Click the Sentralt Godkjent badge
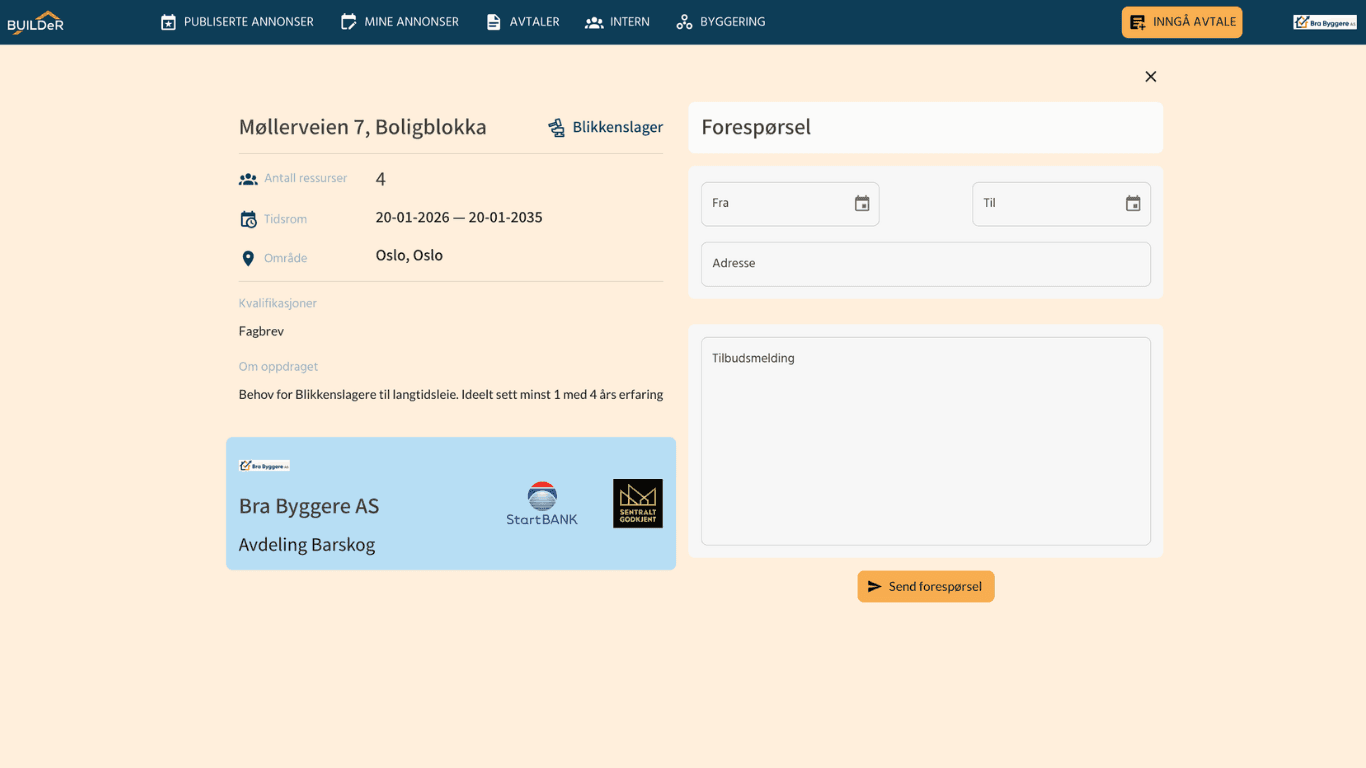 638,504
